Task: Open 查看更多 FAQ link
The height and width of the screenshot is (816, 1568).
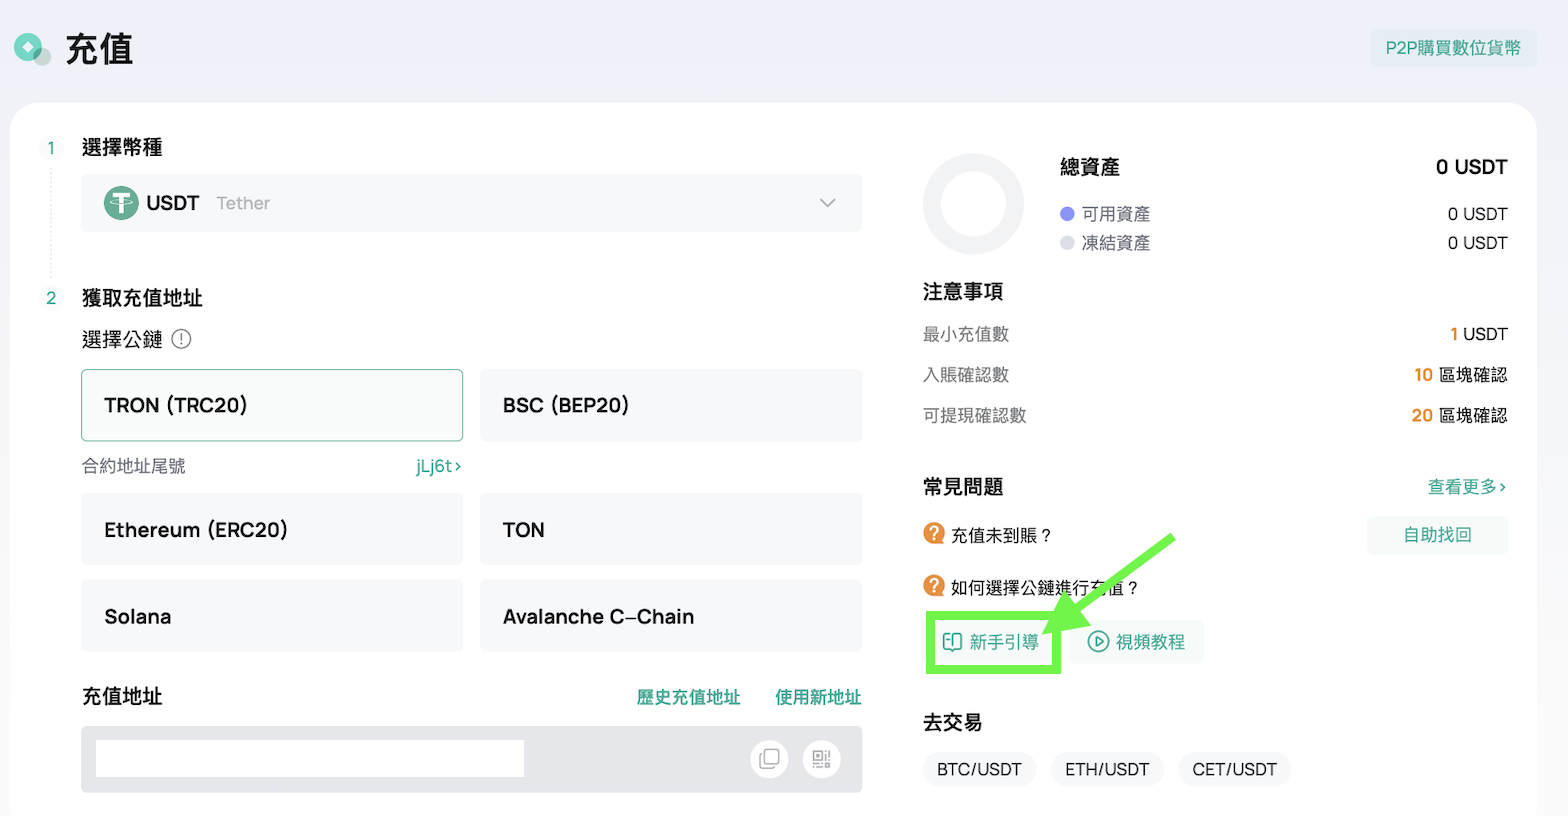Action: [x=1467, y=487]
